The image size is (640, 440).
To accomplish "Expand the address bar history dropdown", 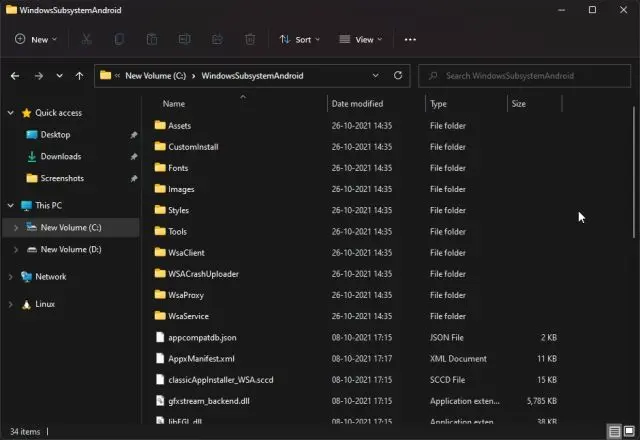I will tap(375, 75).
